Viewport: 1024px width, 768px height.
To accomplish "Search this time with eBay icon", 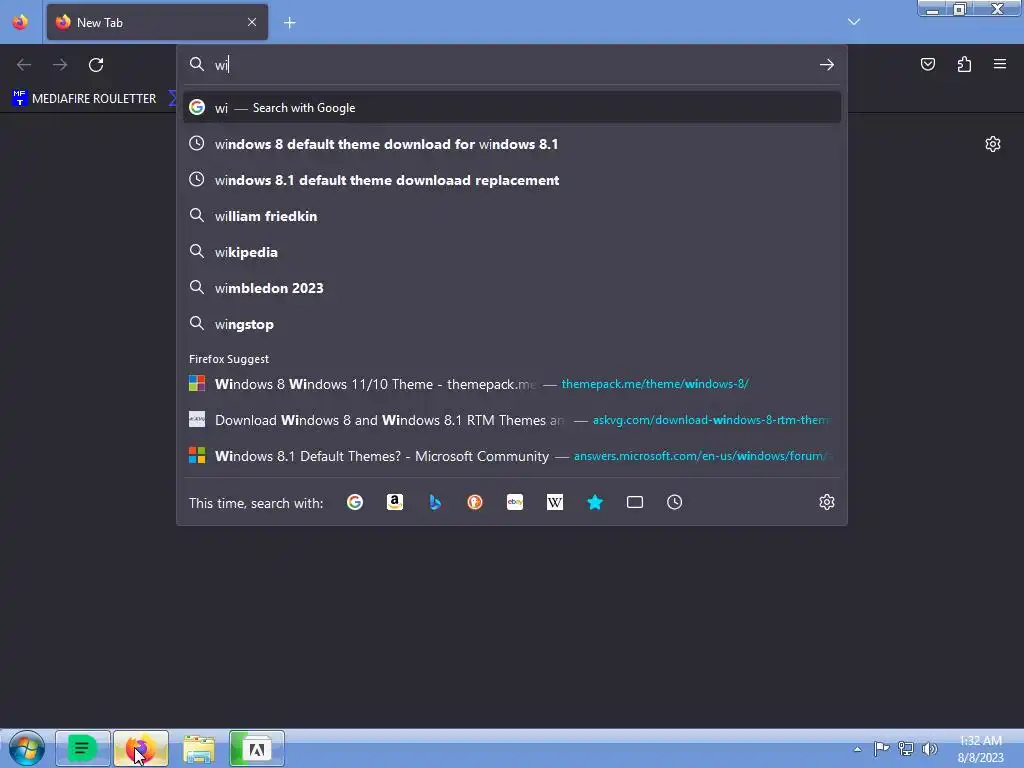I will 515,502.
